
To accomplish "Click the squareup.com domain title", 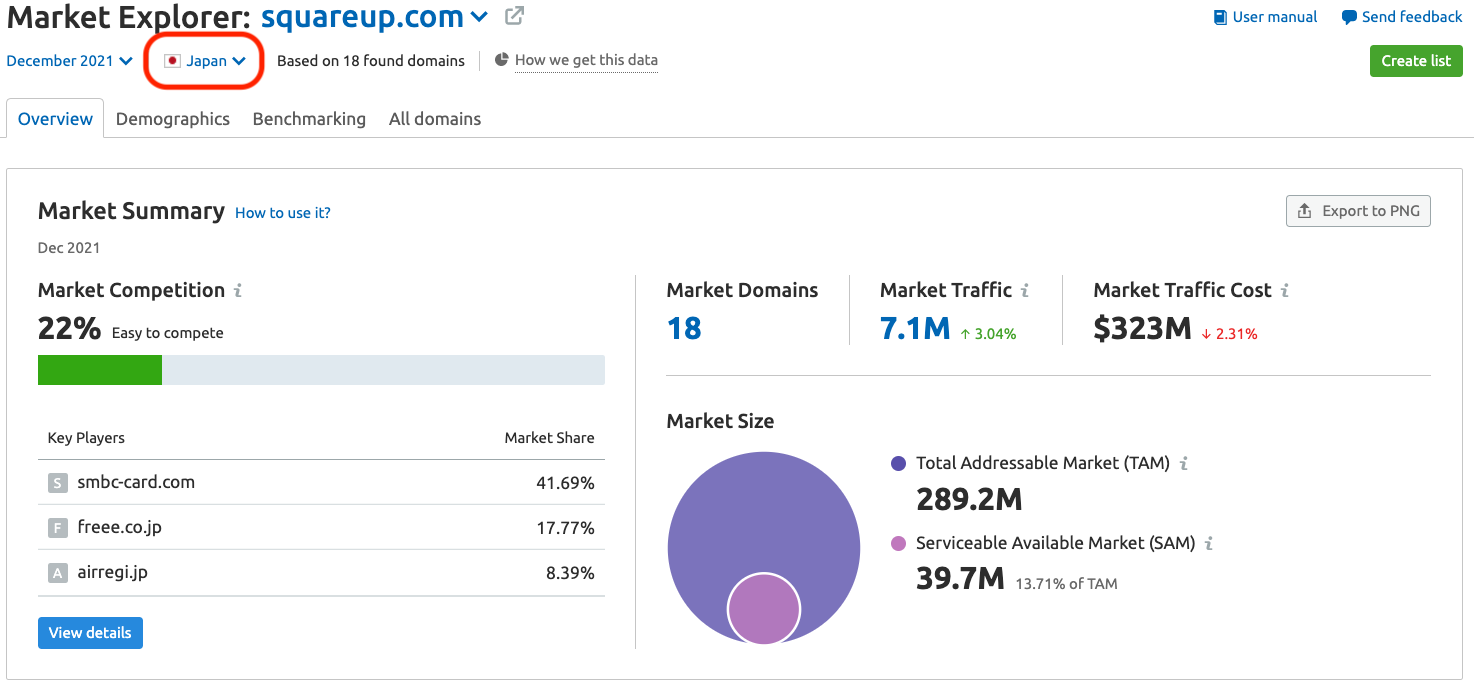I will click(x=362, y=17).
